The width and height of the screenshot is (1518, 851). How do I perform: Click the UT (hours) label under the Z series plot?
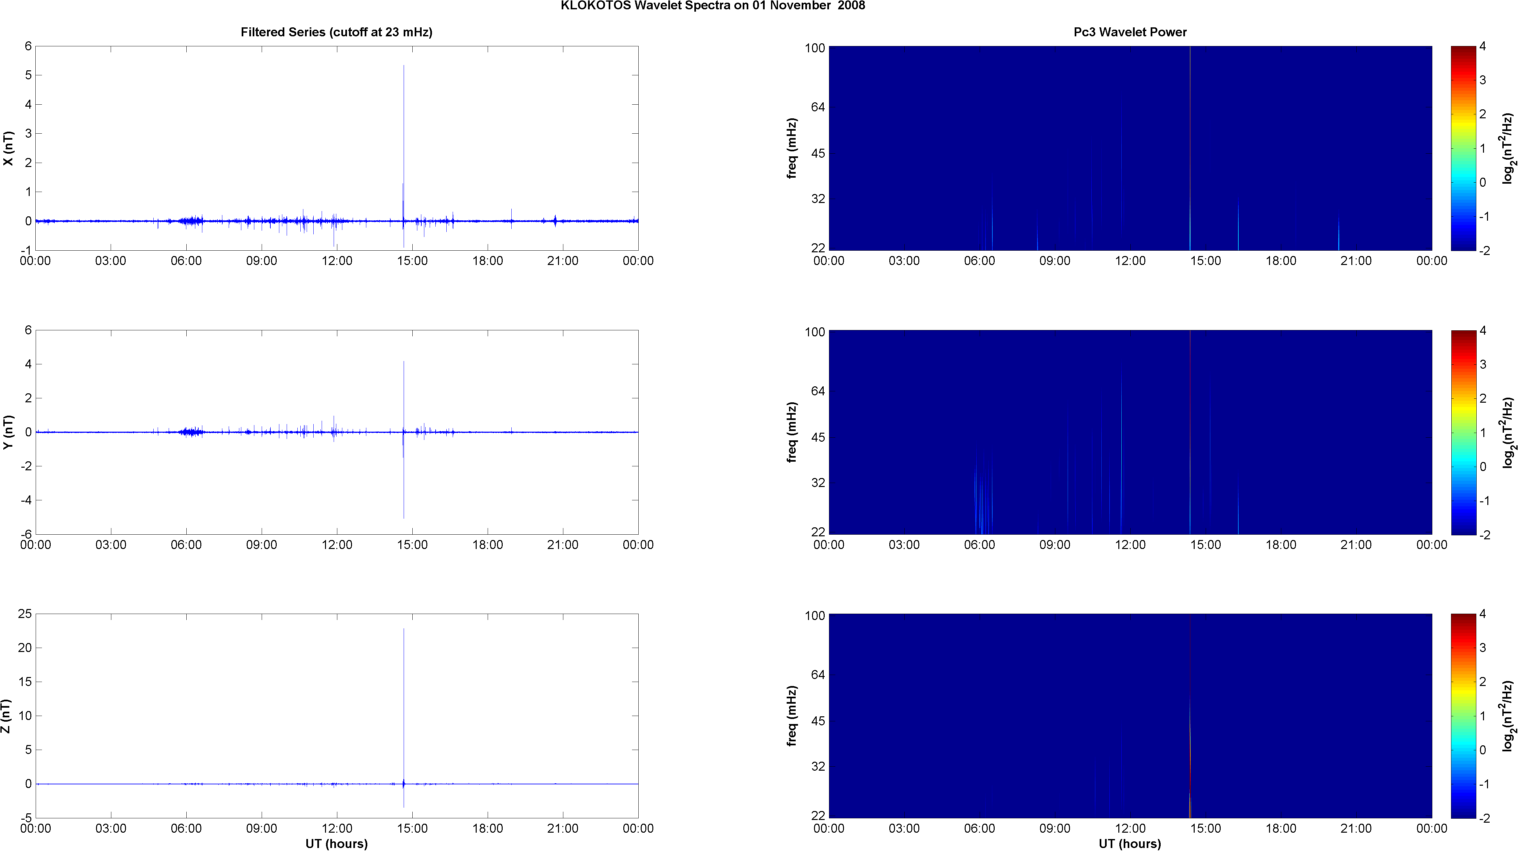coord(336,844)
